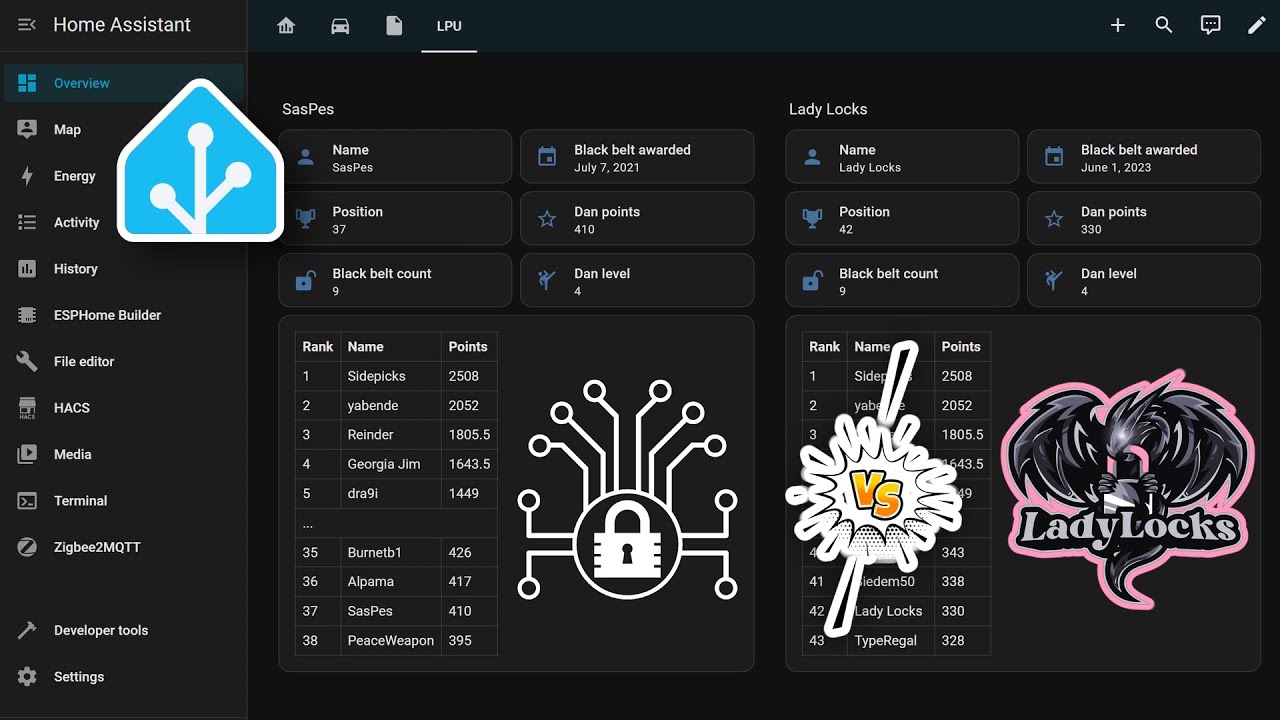Image resolution: width=1280 pixels, height=720 pixels.
Task: Click "Reinder" in the SasPes ranking table
Action: coord(370,434)
